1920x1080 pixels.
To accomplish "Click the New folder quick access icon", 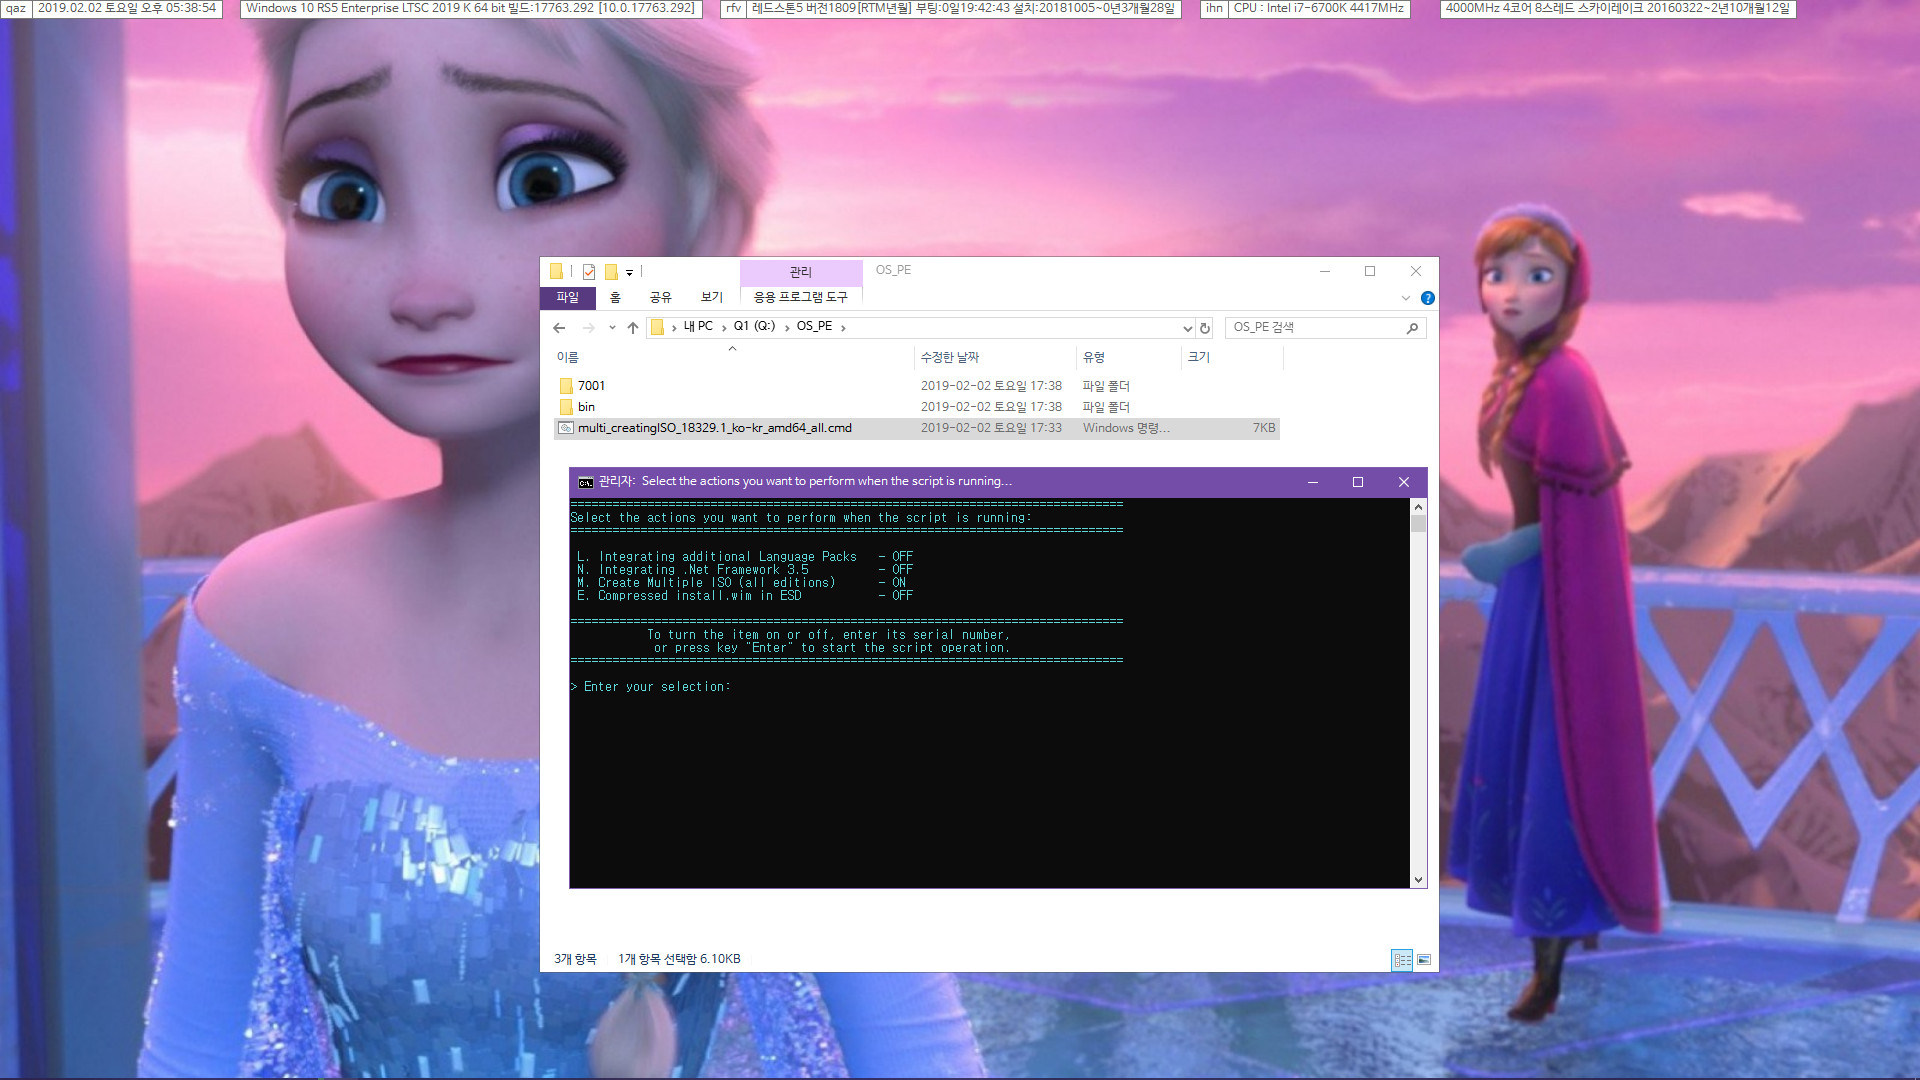I will (611, 272).
